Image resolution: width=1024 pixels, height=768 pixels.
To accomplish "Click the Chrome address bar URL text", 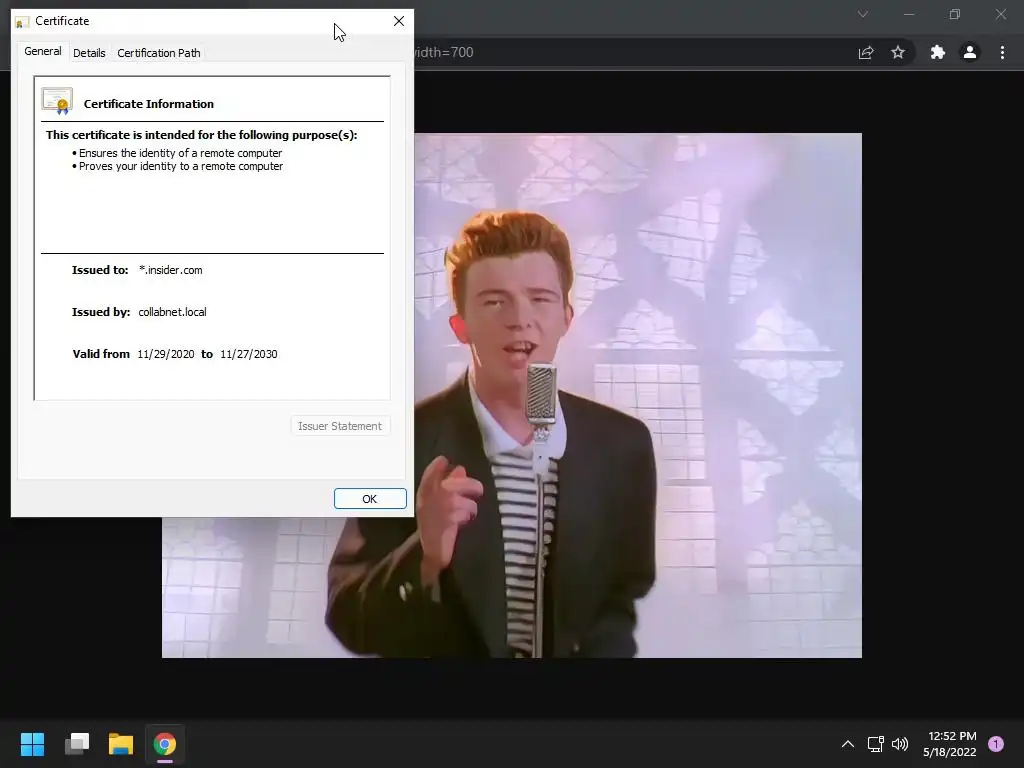I will pyautogui.click(x=444, y=52).
